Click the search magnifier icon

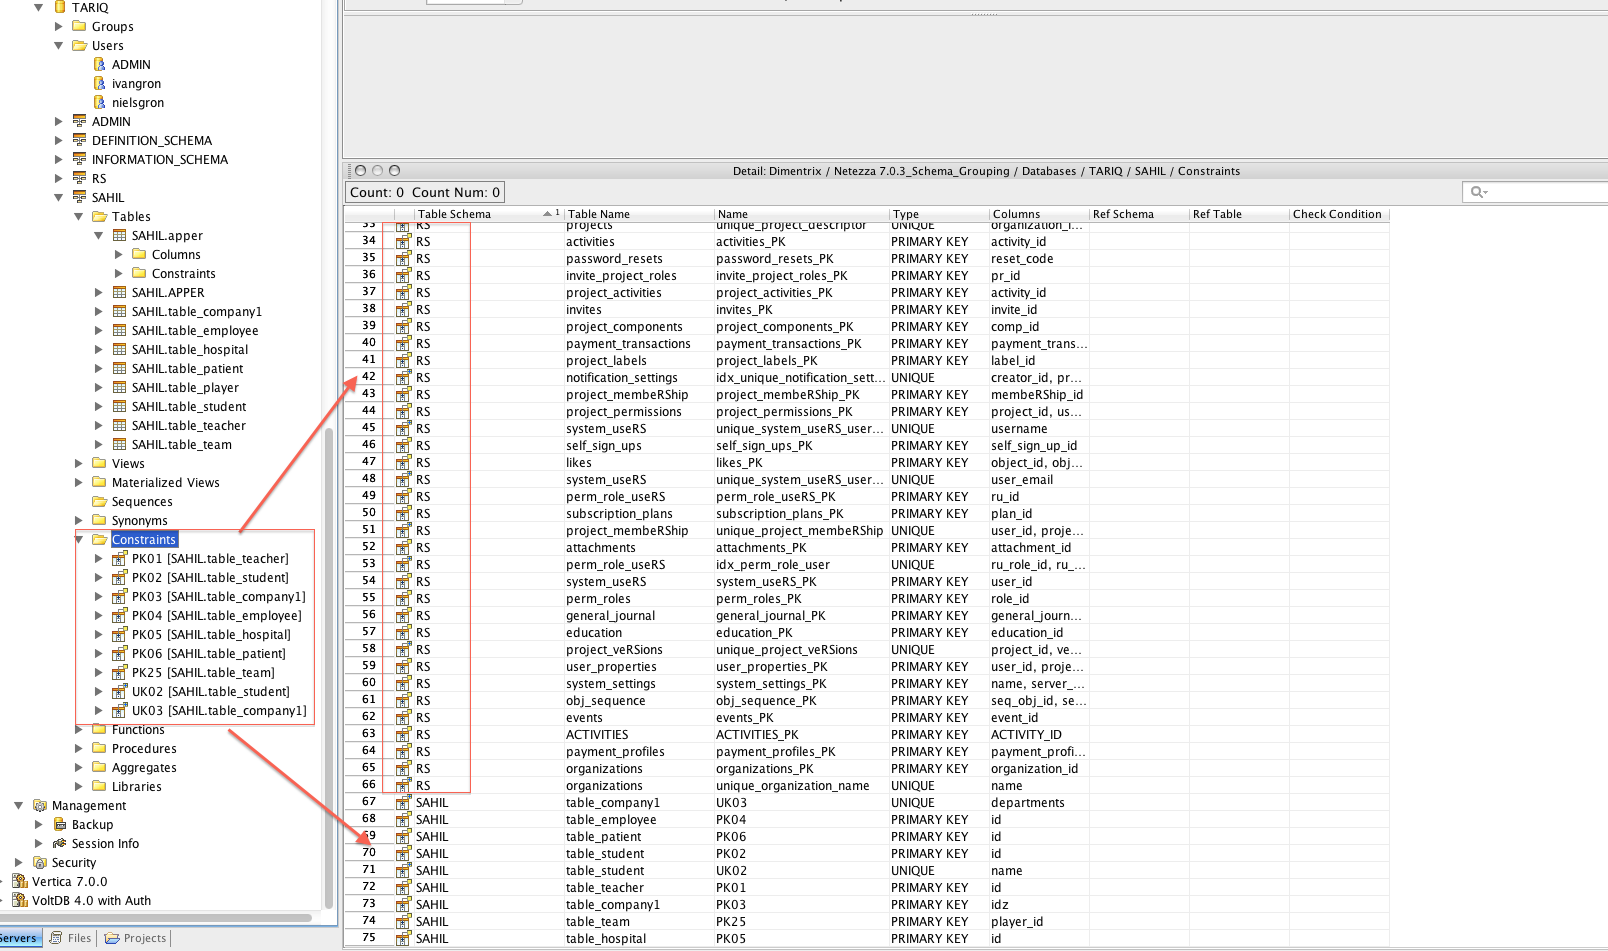(1477, 192)
